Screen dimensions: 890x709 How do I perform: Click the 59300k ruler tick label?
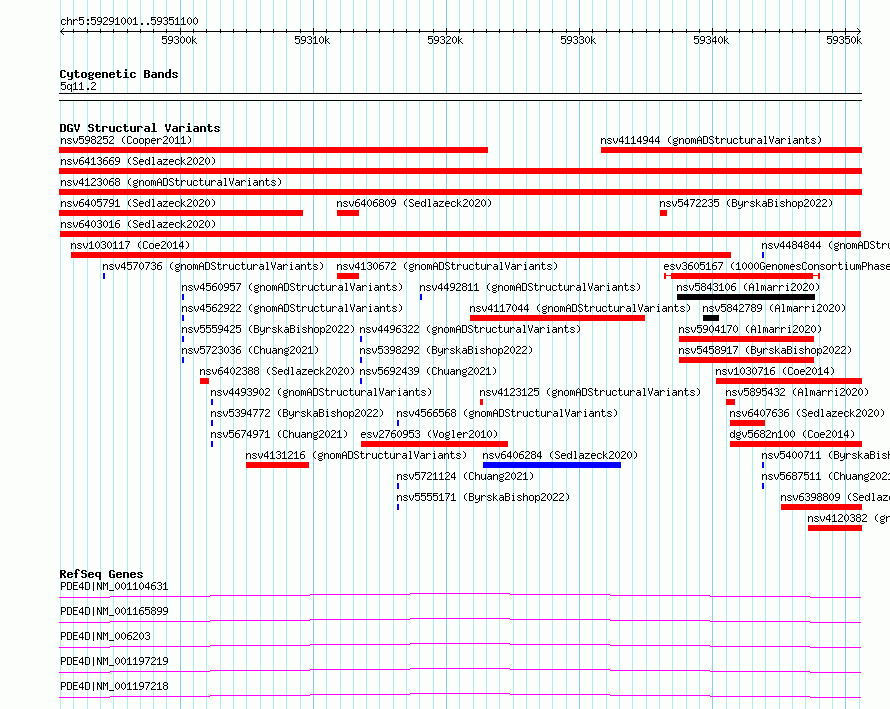(179, 40)
